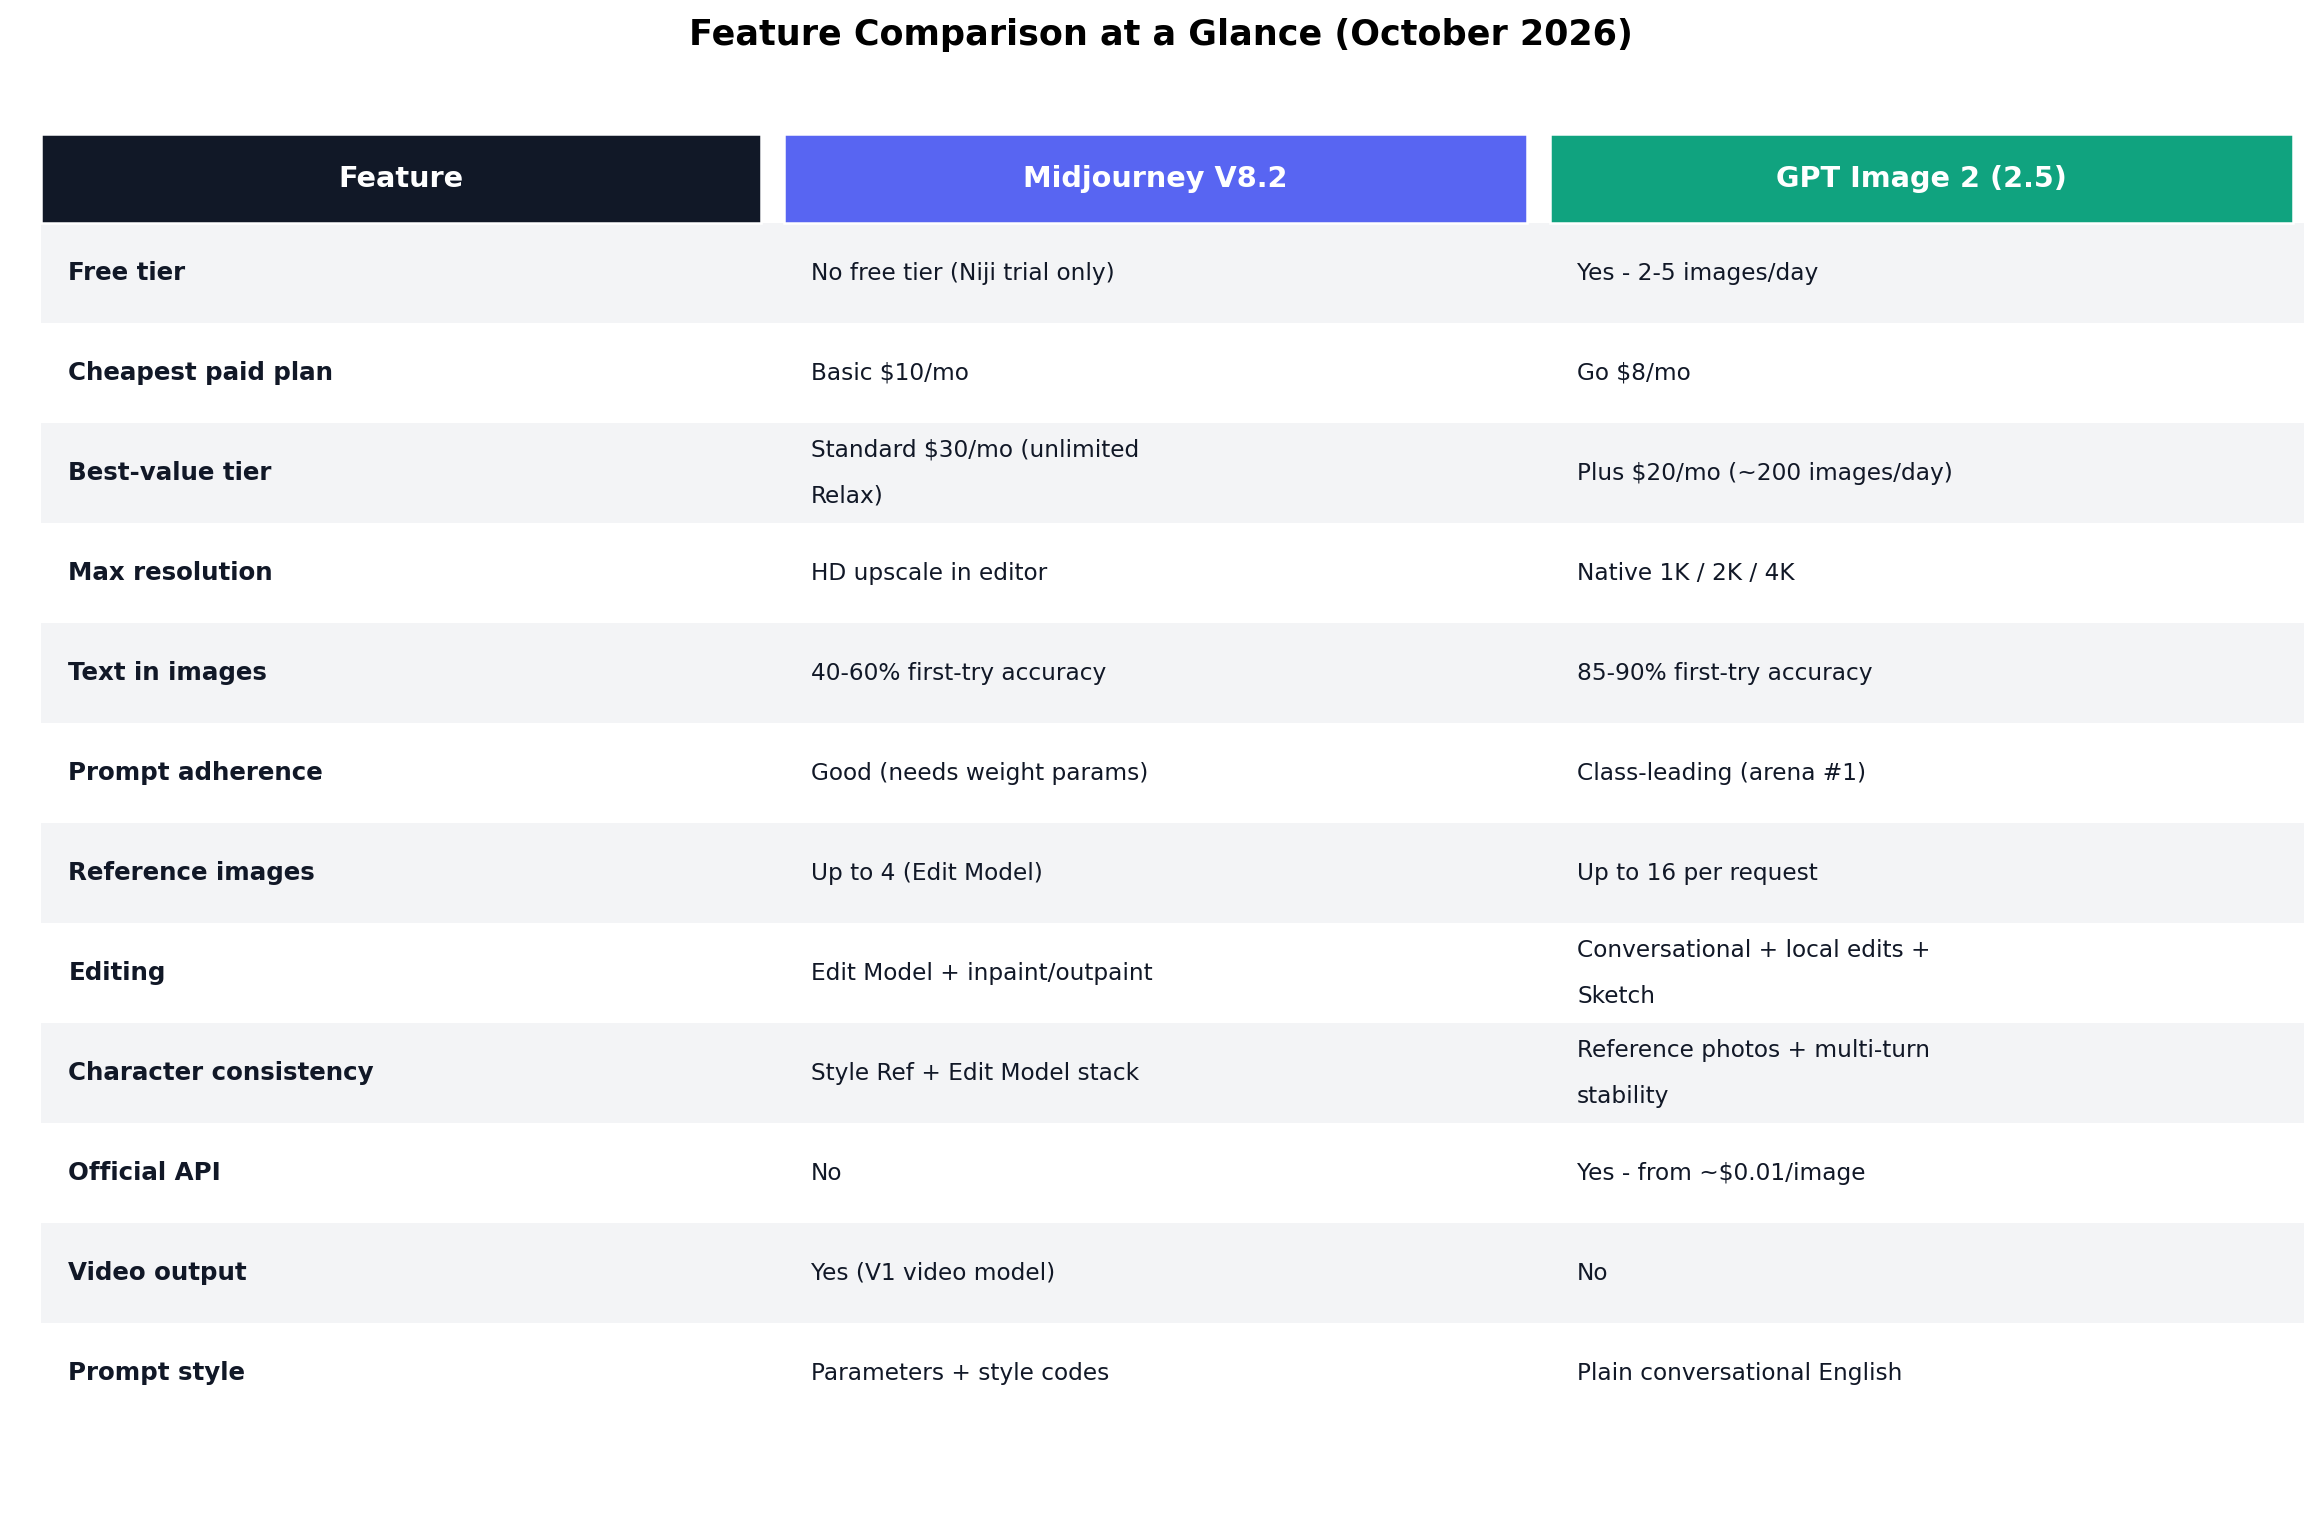
Task: Click 'Conversational + local edits + Sketch' cell
Action: [x=1753, y=973]
